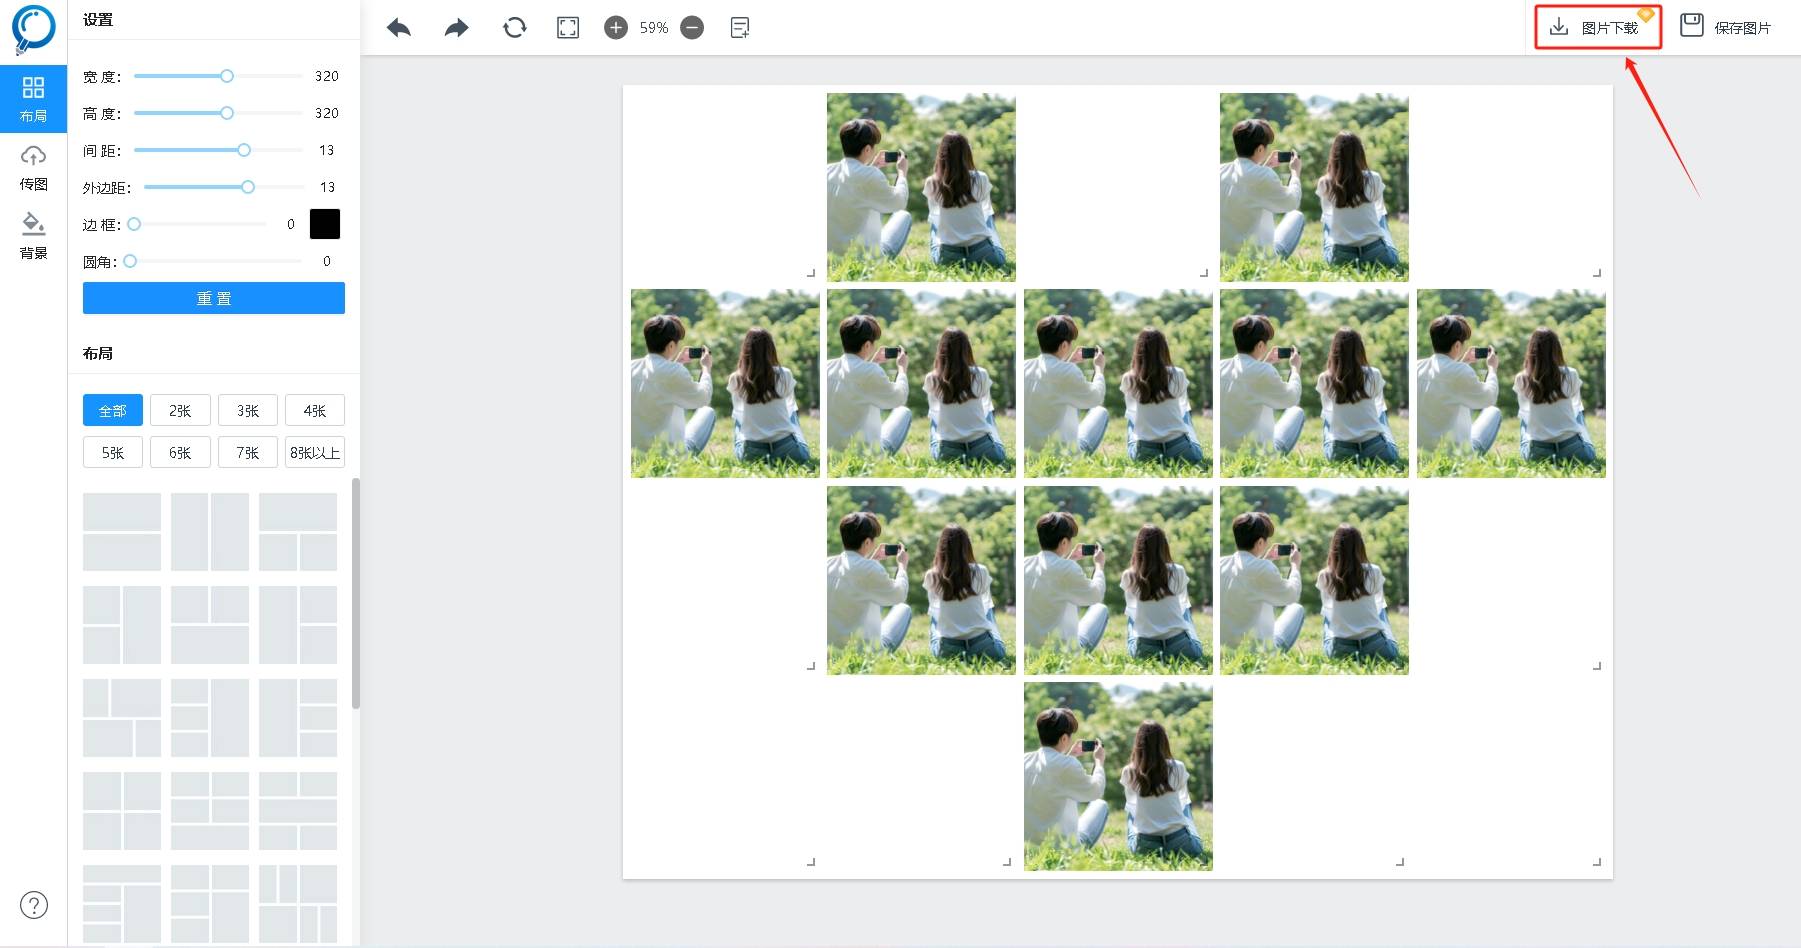This screenshot has width=1801, height=948.
Task: Click the fit-to-screen icon
Action: (x=568, y=28)
